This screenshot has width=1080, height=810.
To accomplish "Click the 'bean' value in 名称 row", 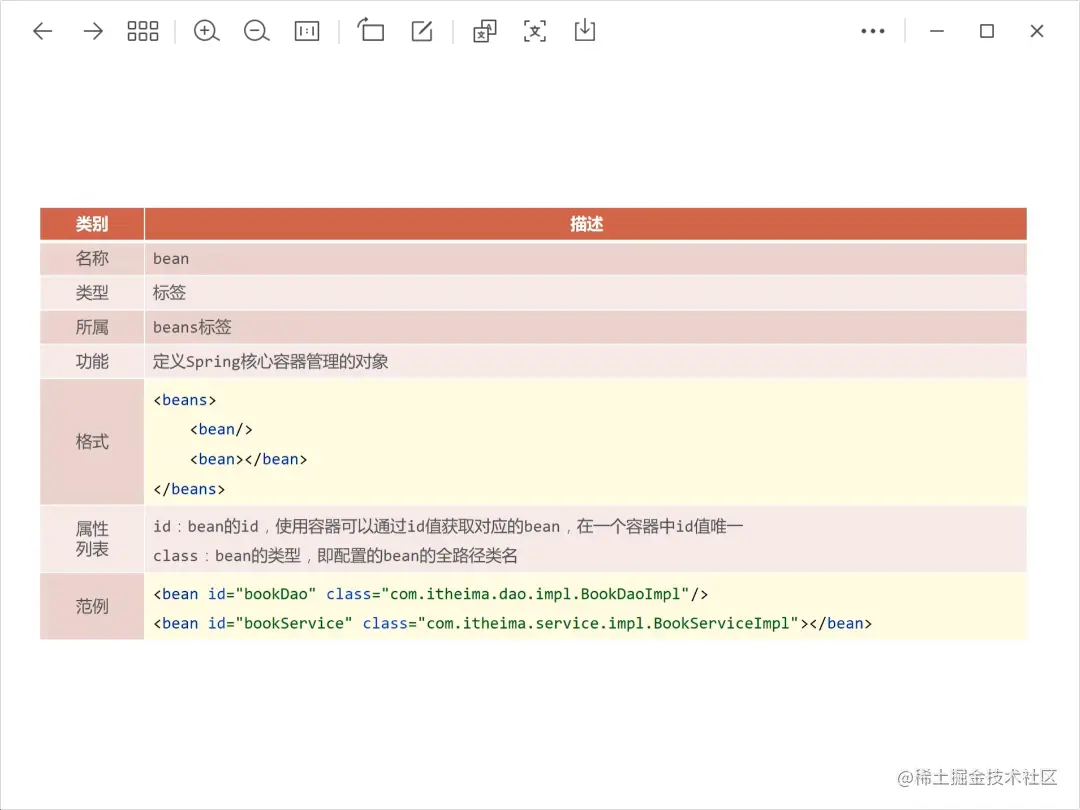I will click(171, 259).
